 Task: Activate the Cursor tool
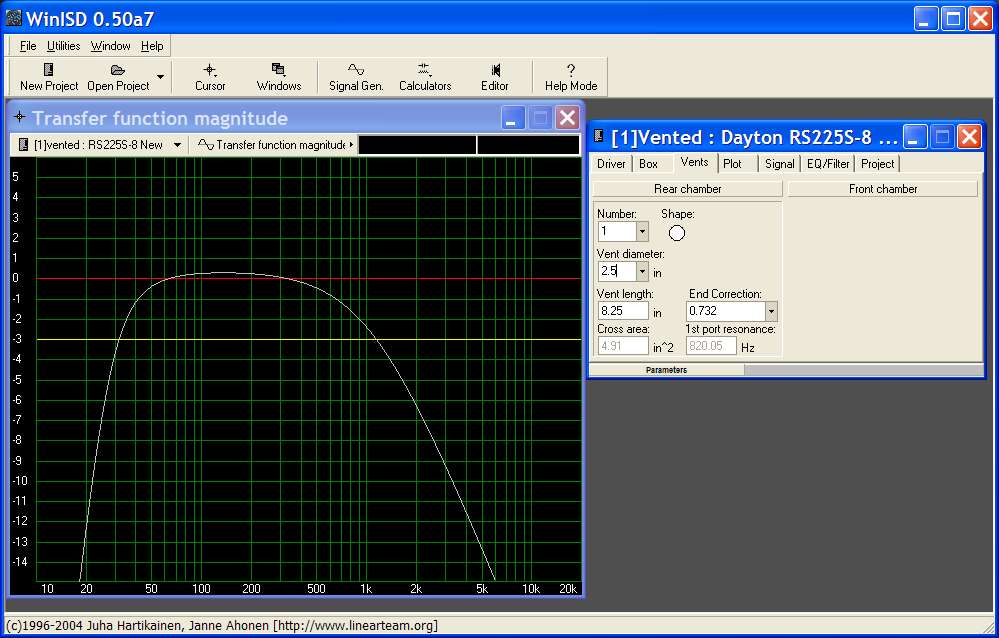click(210, 77)
